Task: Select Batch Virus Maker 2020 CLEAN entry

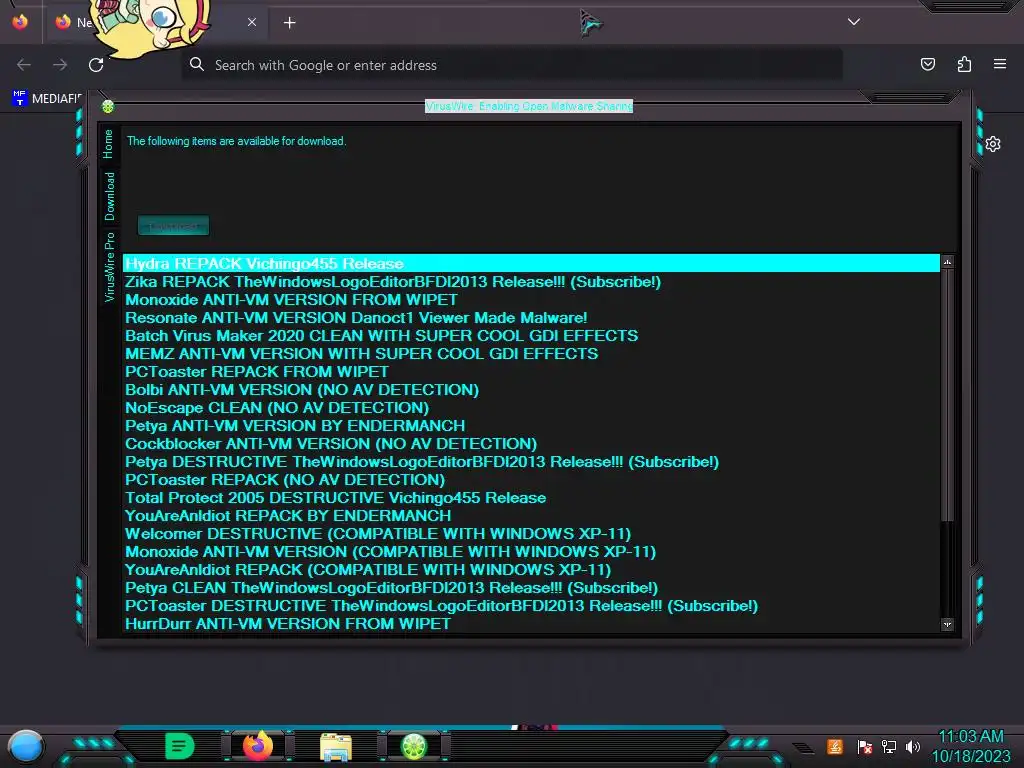Action: click(531, 336)
